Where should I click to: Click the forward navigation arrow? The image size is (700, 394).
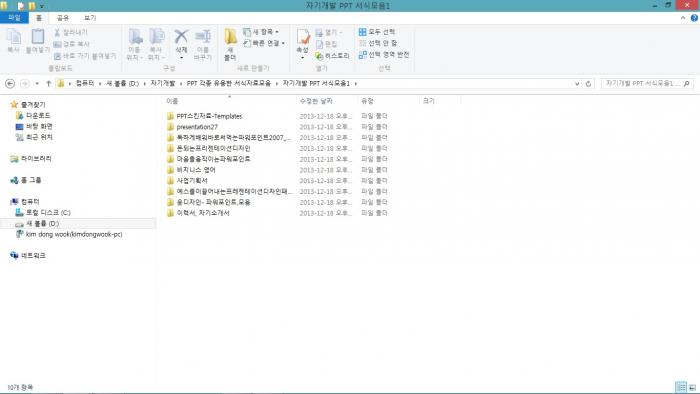tap(25, 83)
